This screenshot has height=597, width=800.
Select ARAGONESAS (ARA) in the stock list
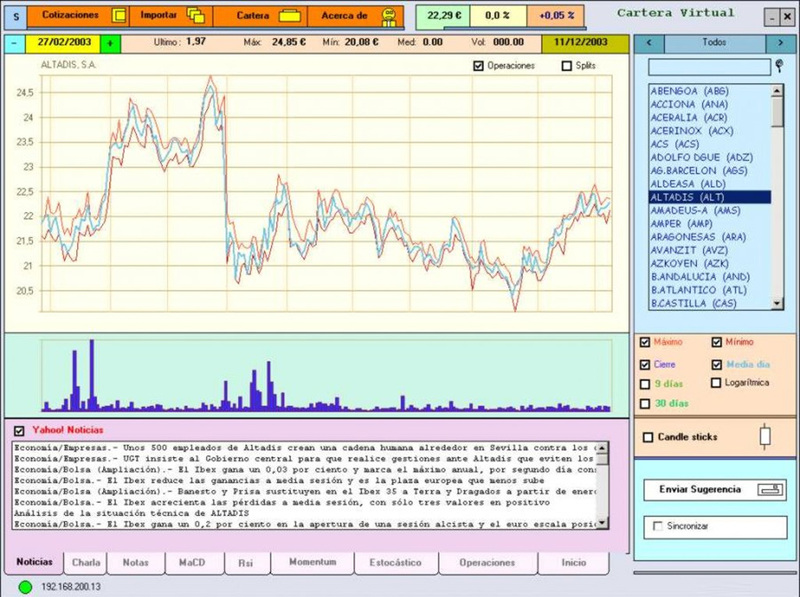click(x=710, y=237)
